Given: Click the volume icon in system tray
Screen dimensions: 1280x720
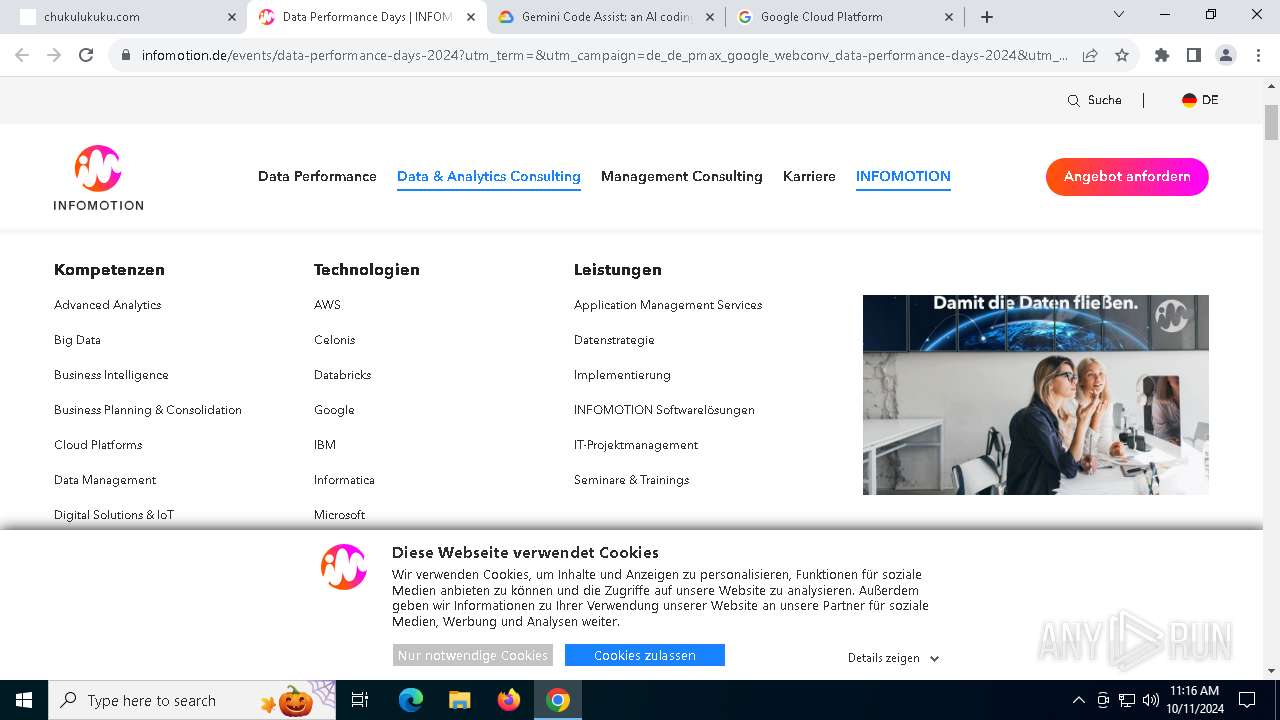Looking at the screenshot, I should click(x=1151, y=700).
